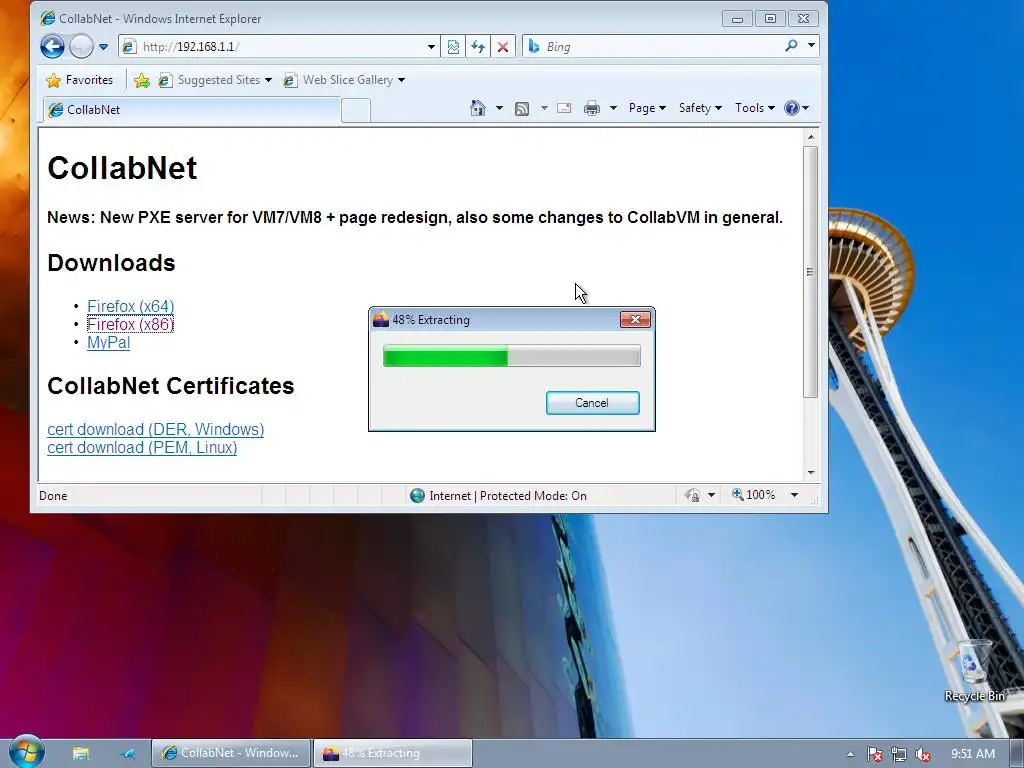The image size is (1024, 768).
Task: Click the Action Center flag icon
Action: (x=874, y=754)
